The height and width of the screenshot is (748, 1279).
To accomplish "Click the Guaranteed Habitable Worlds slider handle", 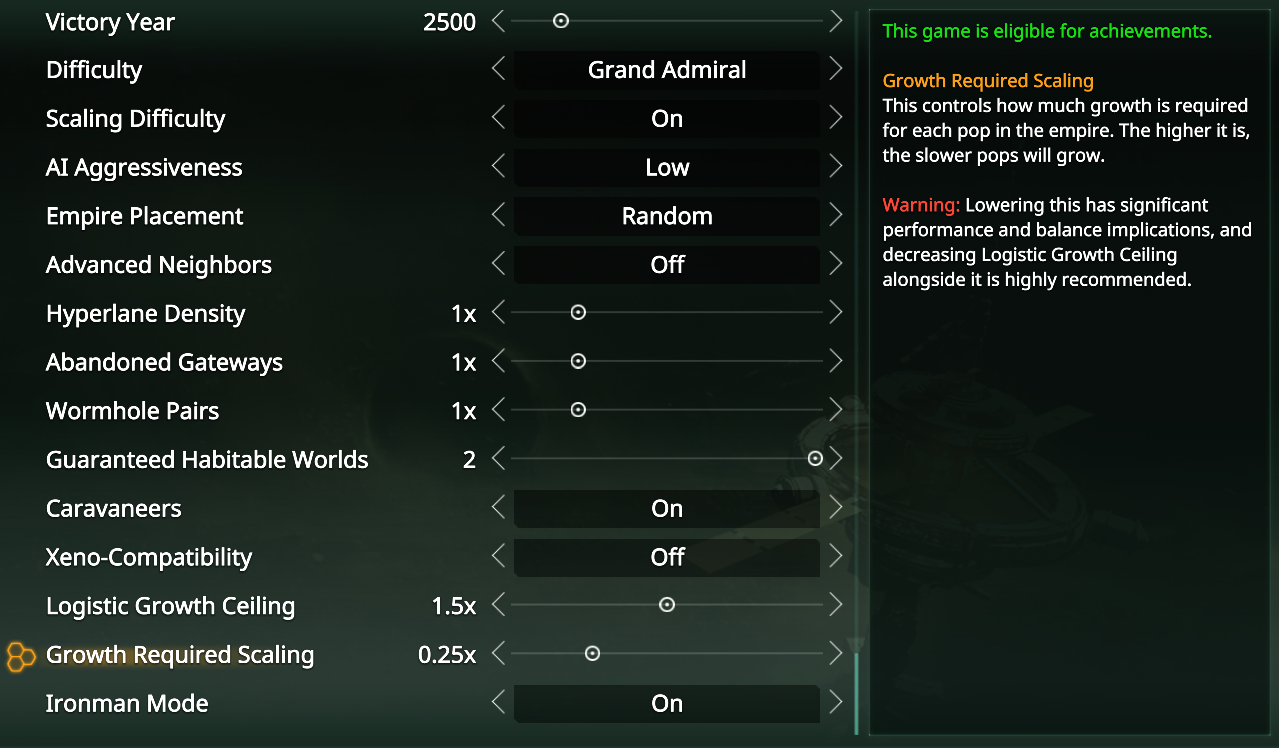I will [x=815, y=457].
